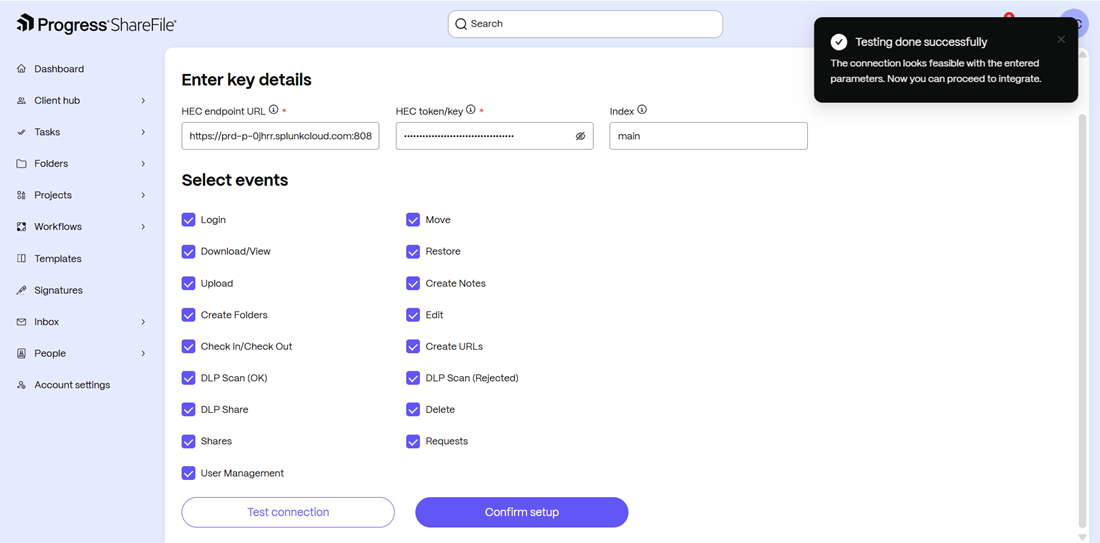The height and width of the screenshot is (543, 1100).
Task: Click the Confirm setup button
Action: pos(522,512)
